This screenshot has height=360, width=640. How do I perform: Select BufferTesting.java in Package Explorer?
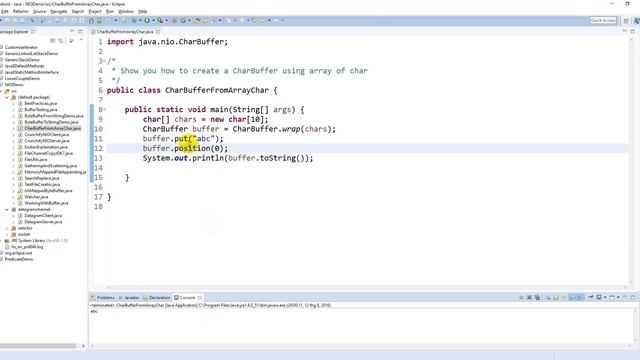pos(40,110)
